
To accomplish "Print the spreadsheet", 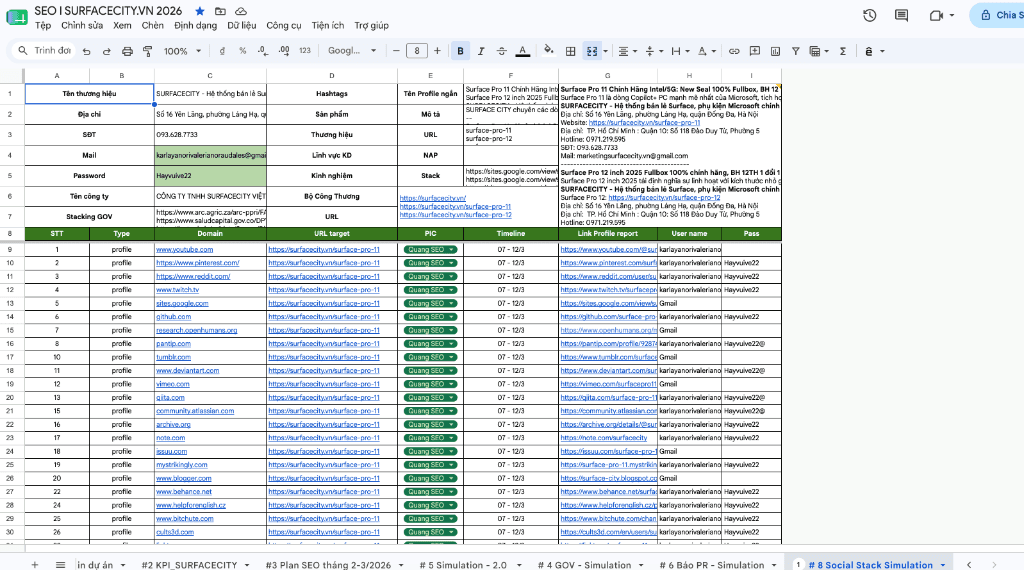I will (x=127, y=51).
